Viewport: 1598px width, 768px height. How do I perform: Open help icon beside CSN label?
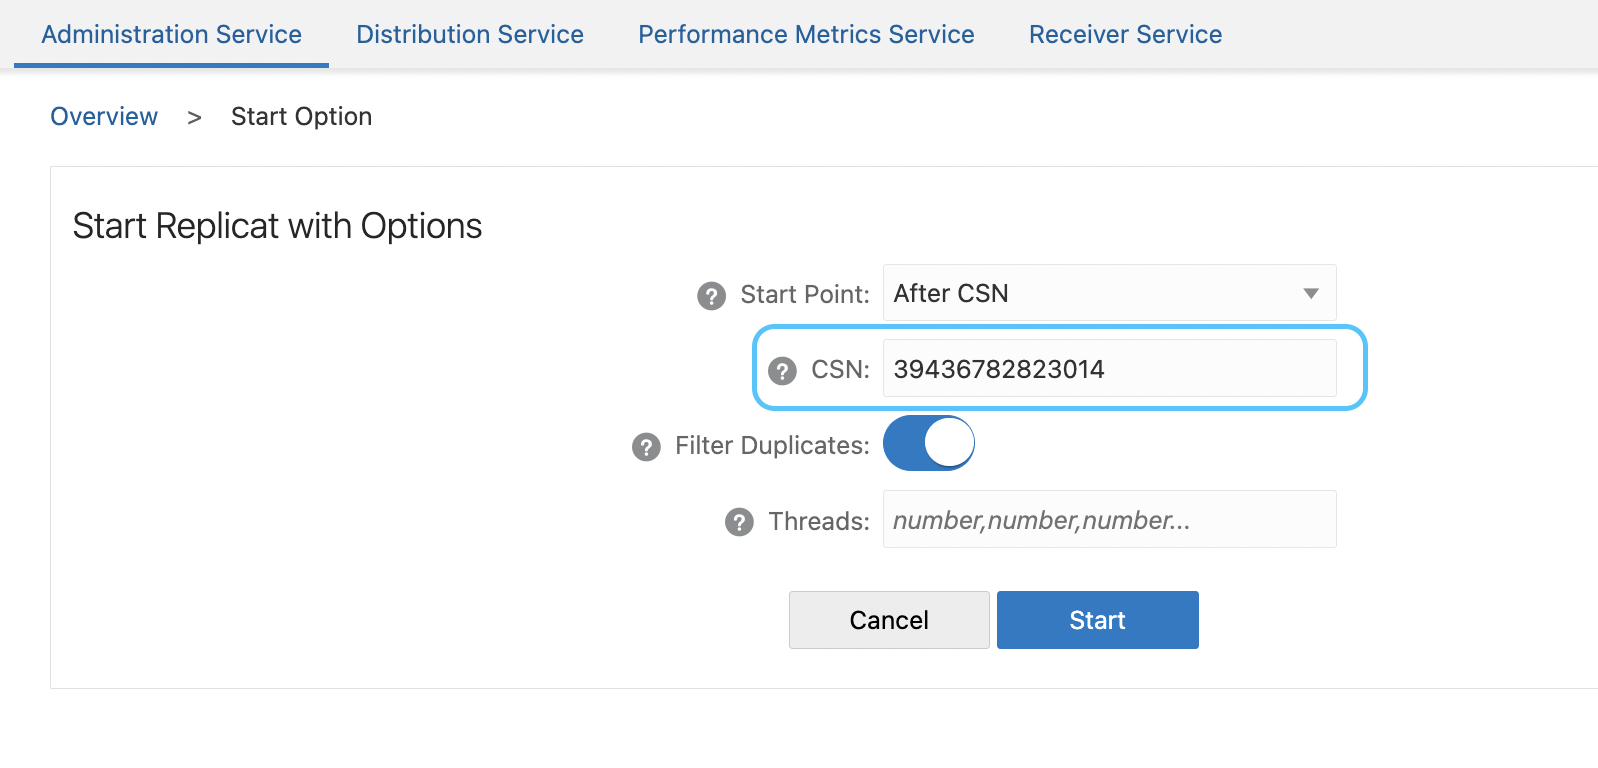coord(782,371)
